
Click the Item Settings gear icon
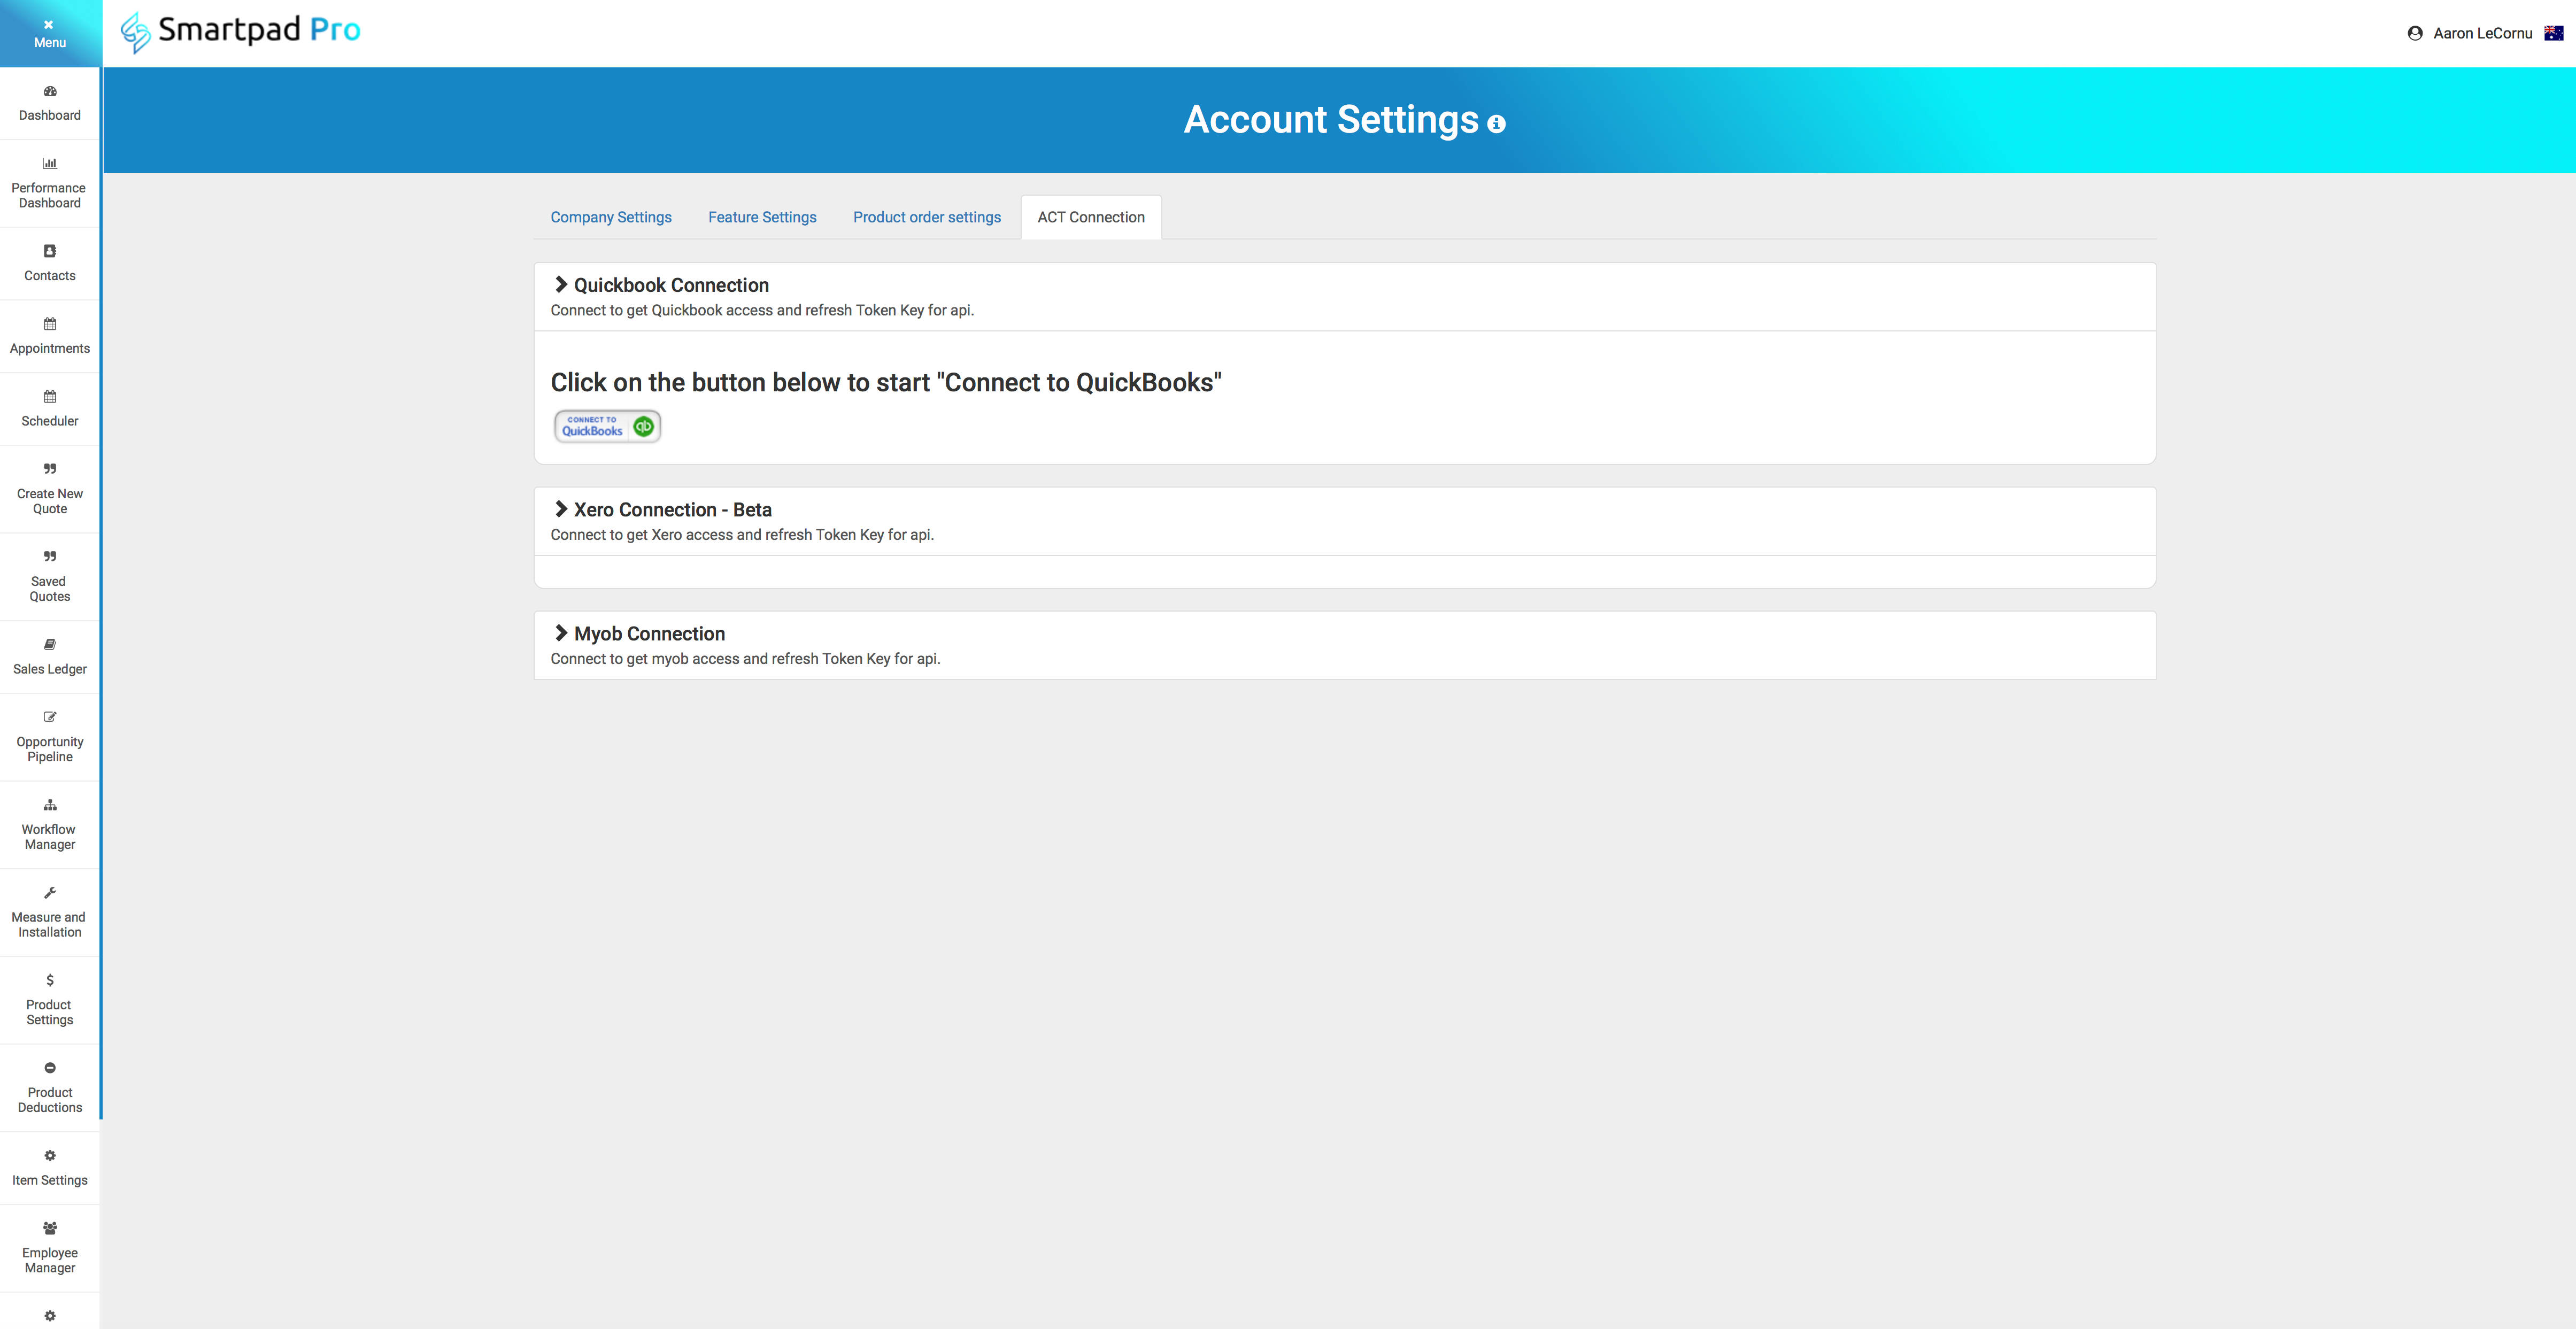point(50,1155)
